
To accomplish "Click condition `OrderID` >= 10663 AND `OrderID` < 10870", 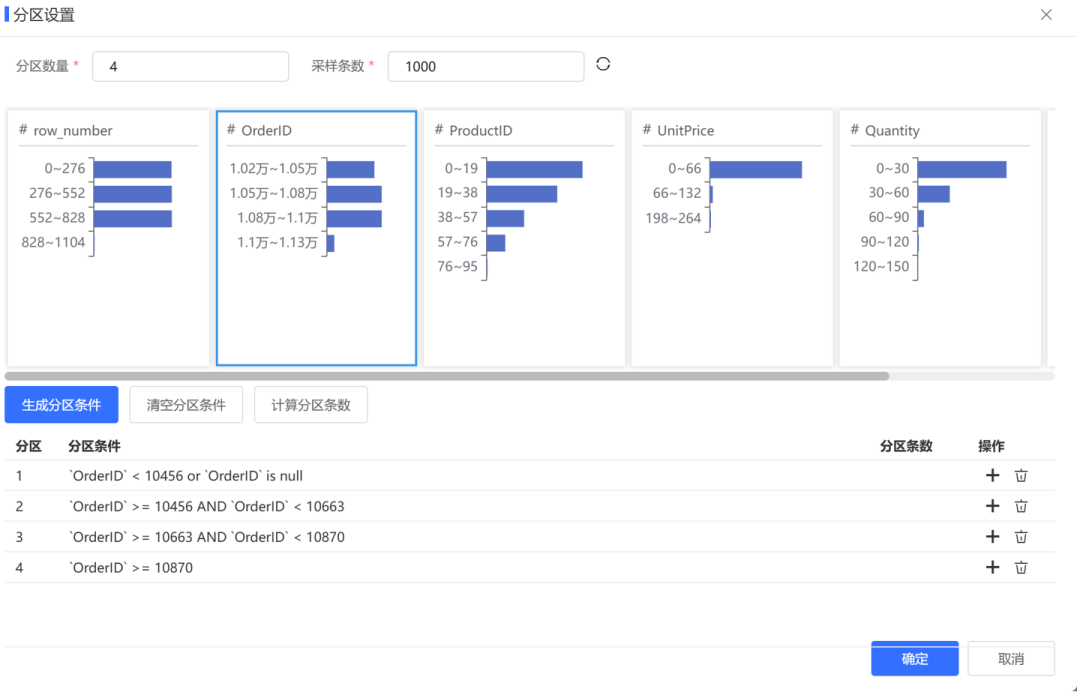I will 207,537.
